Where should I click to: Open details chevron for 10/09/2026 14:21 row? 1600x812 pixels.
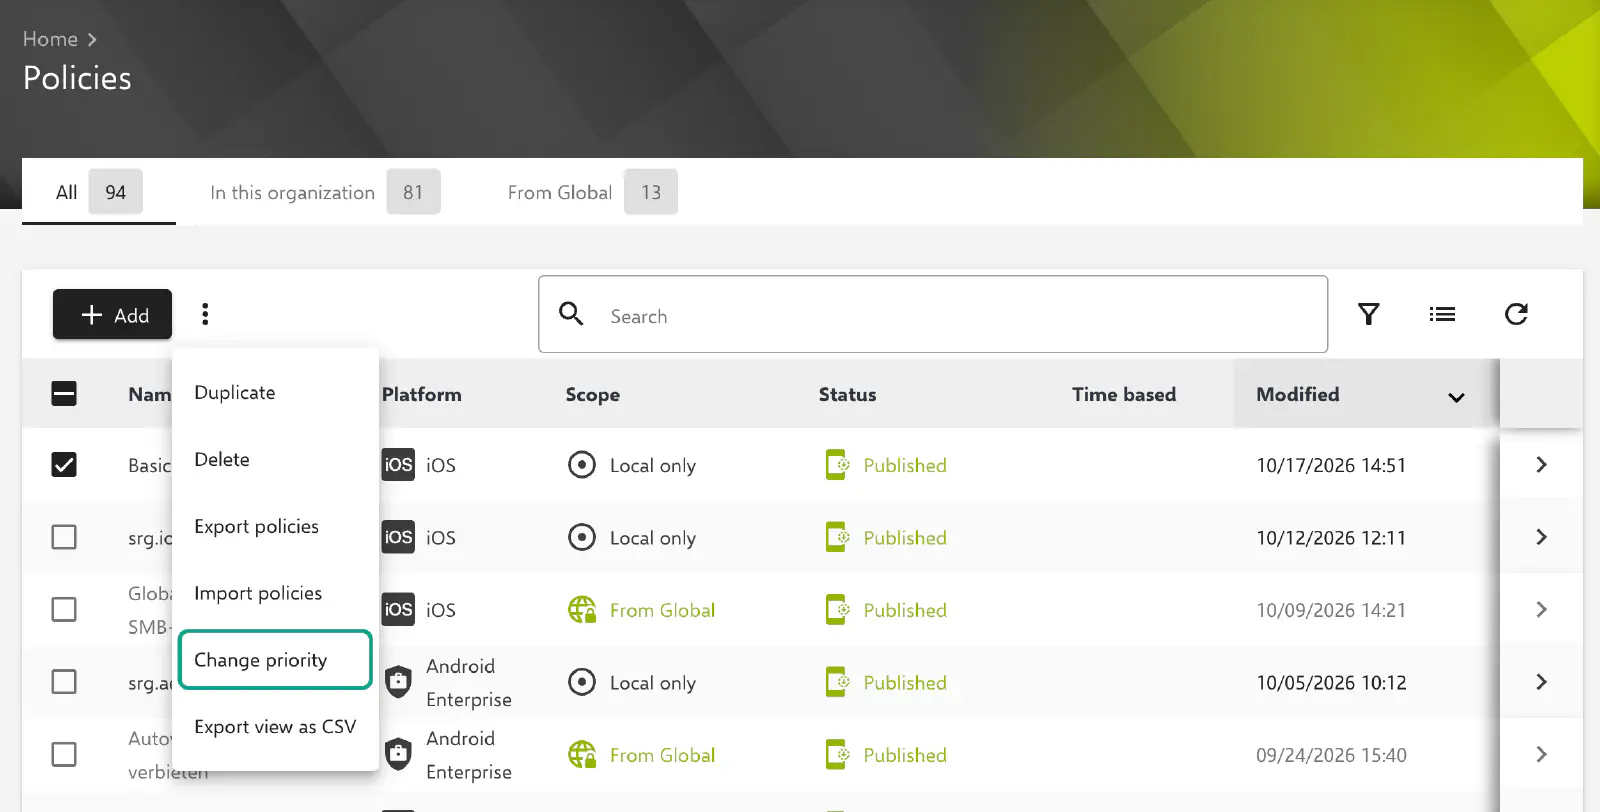point(1541,609)
